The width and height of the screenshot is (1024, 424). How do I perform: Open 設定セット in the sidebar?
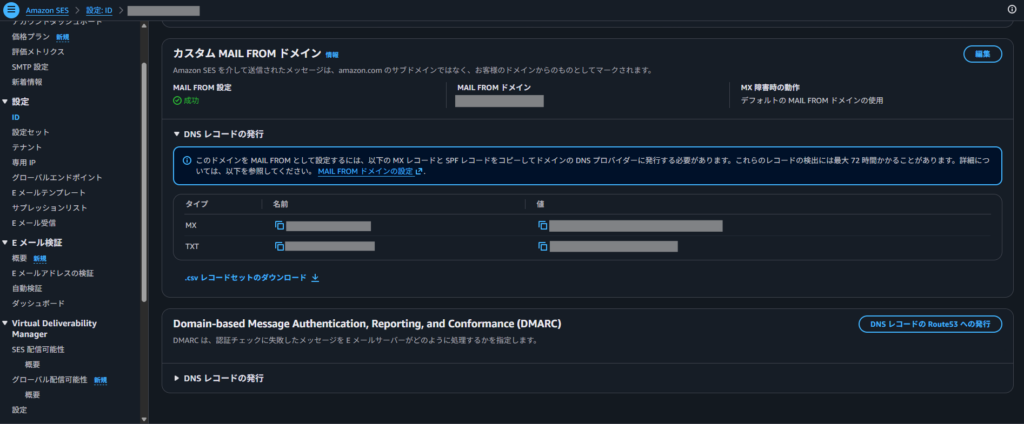[x=31, y=132]
